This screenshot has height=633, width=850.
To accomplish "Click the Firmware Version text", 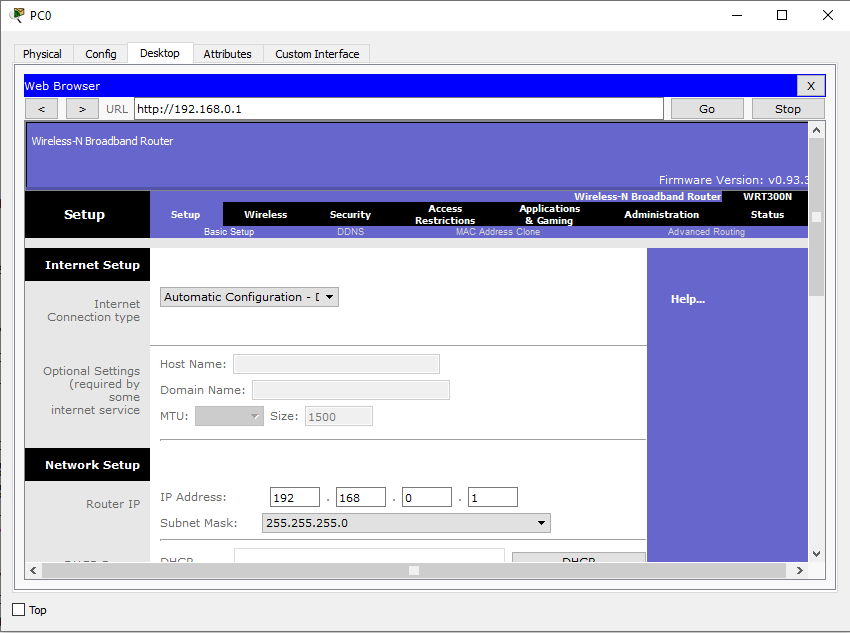I will click(733, 180).
